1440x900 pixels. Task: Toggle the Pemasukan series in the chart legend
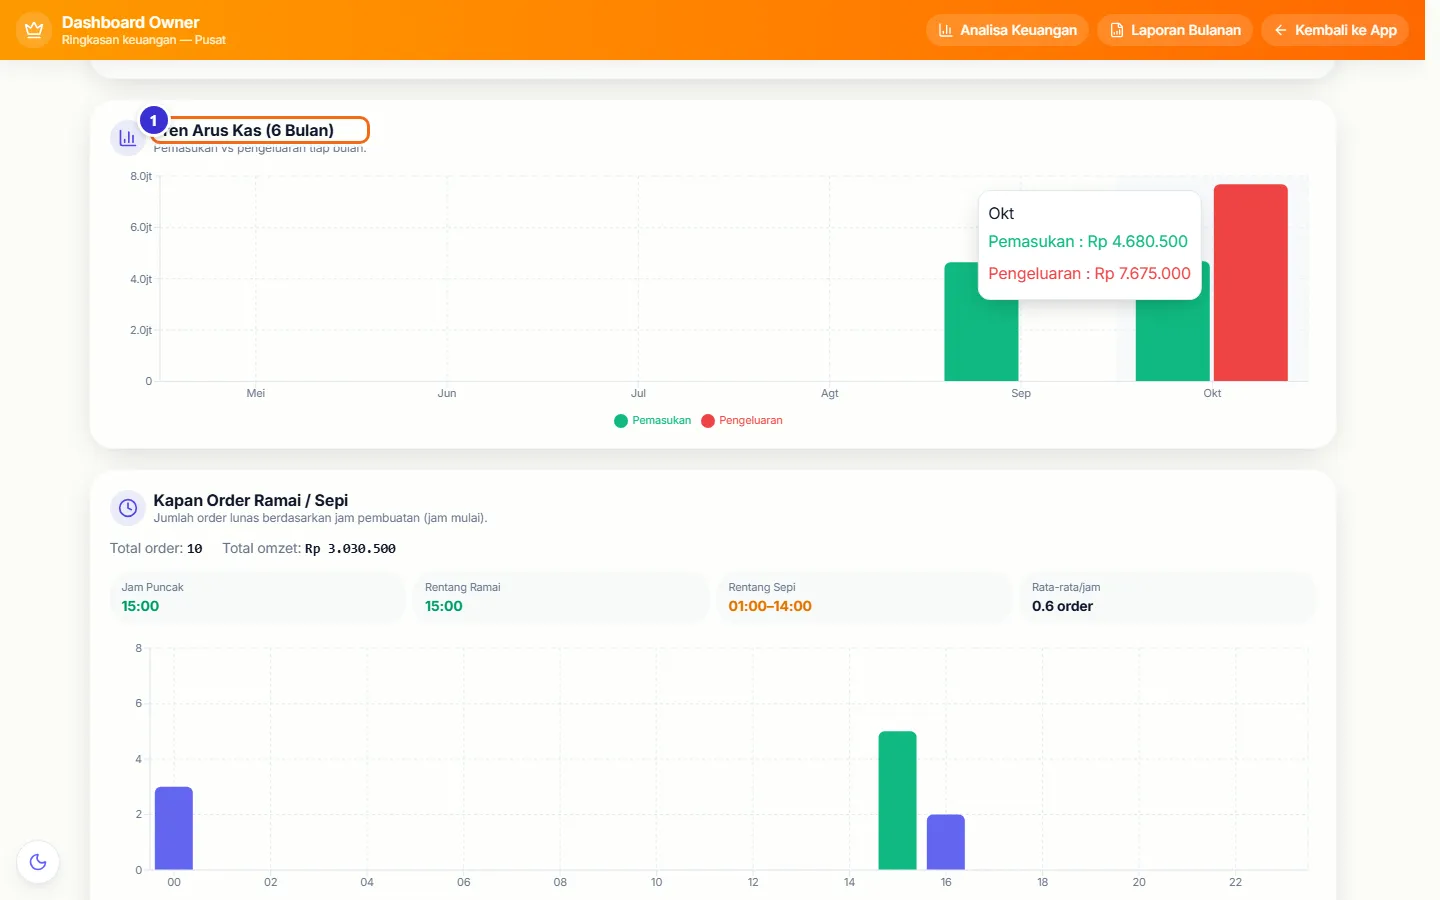coord(653,421)
